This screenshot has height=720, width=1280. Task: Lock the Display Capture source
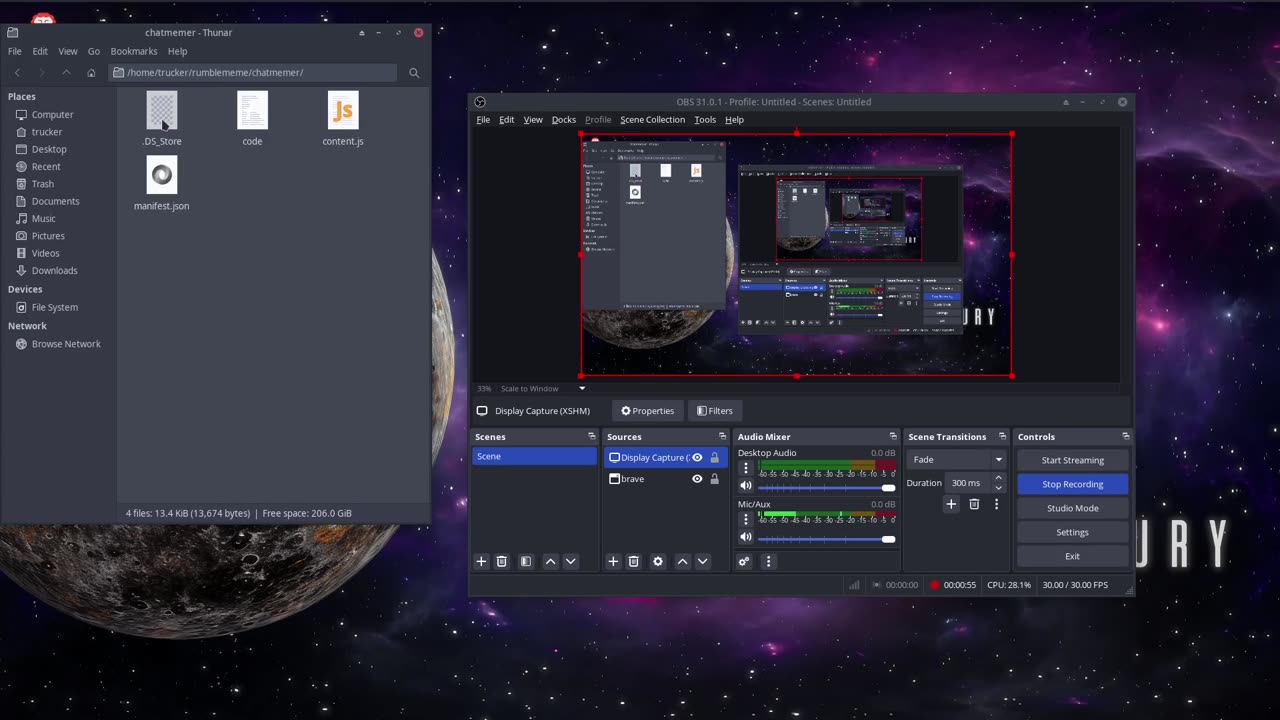click(714, 458)
